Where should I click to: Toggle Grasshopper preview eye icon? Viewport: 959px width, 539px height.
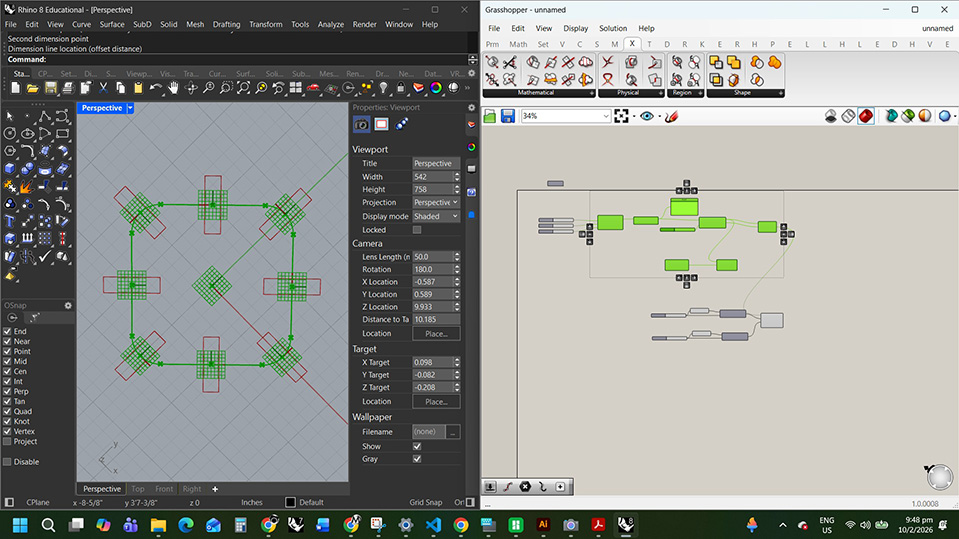tap(647, 116)
